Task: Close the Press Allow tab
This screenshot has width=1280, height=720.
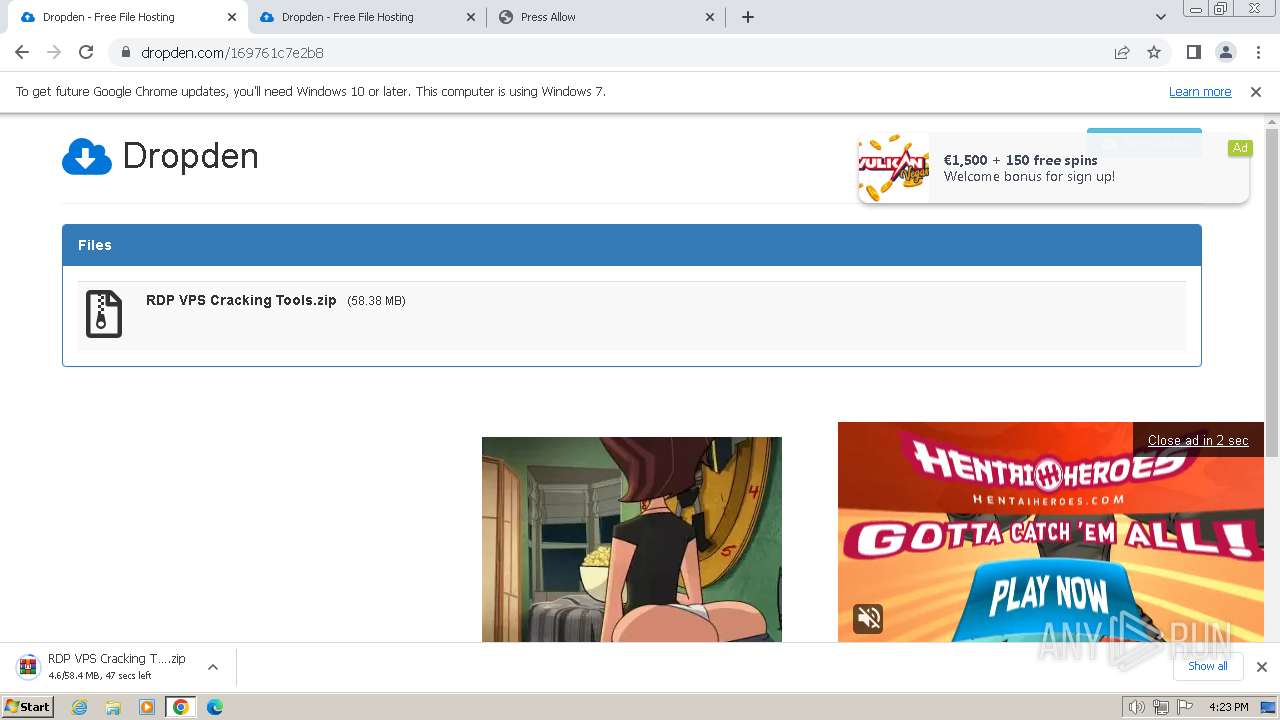Action: point(710,17)
